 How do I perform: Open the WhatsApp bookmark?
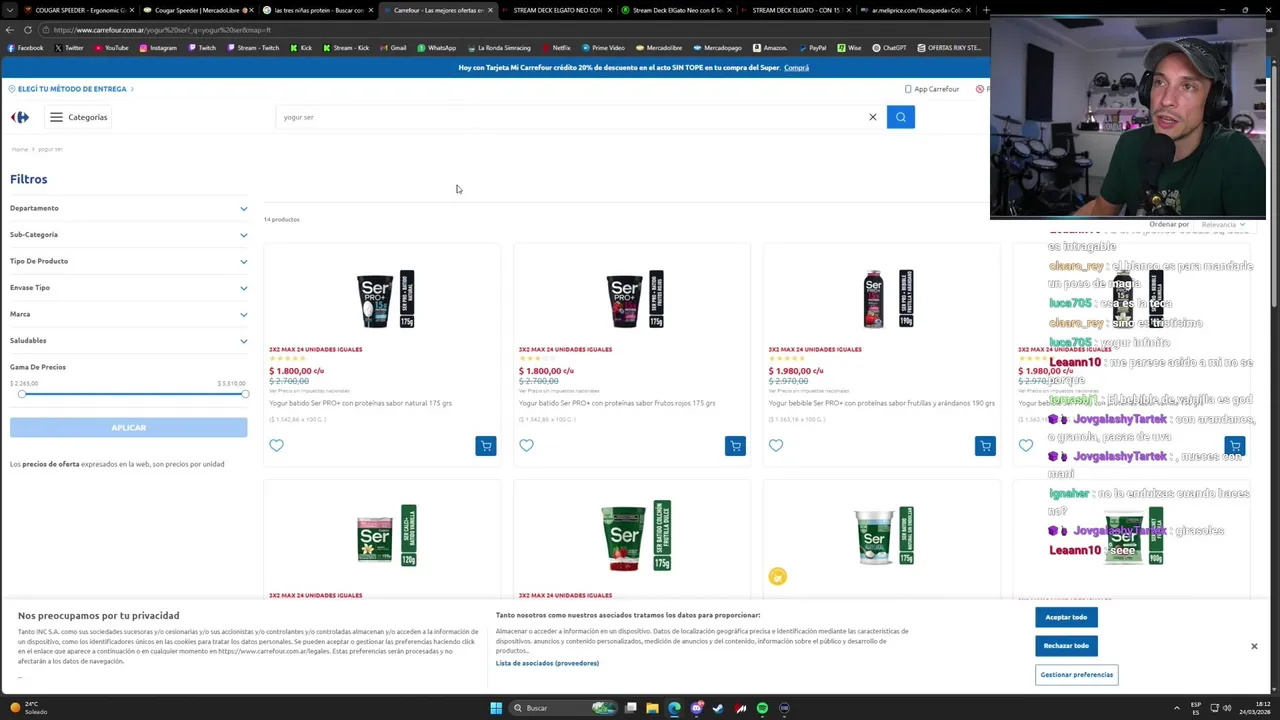tap(436, 48)
